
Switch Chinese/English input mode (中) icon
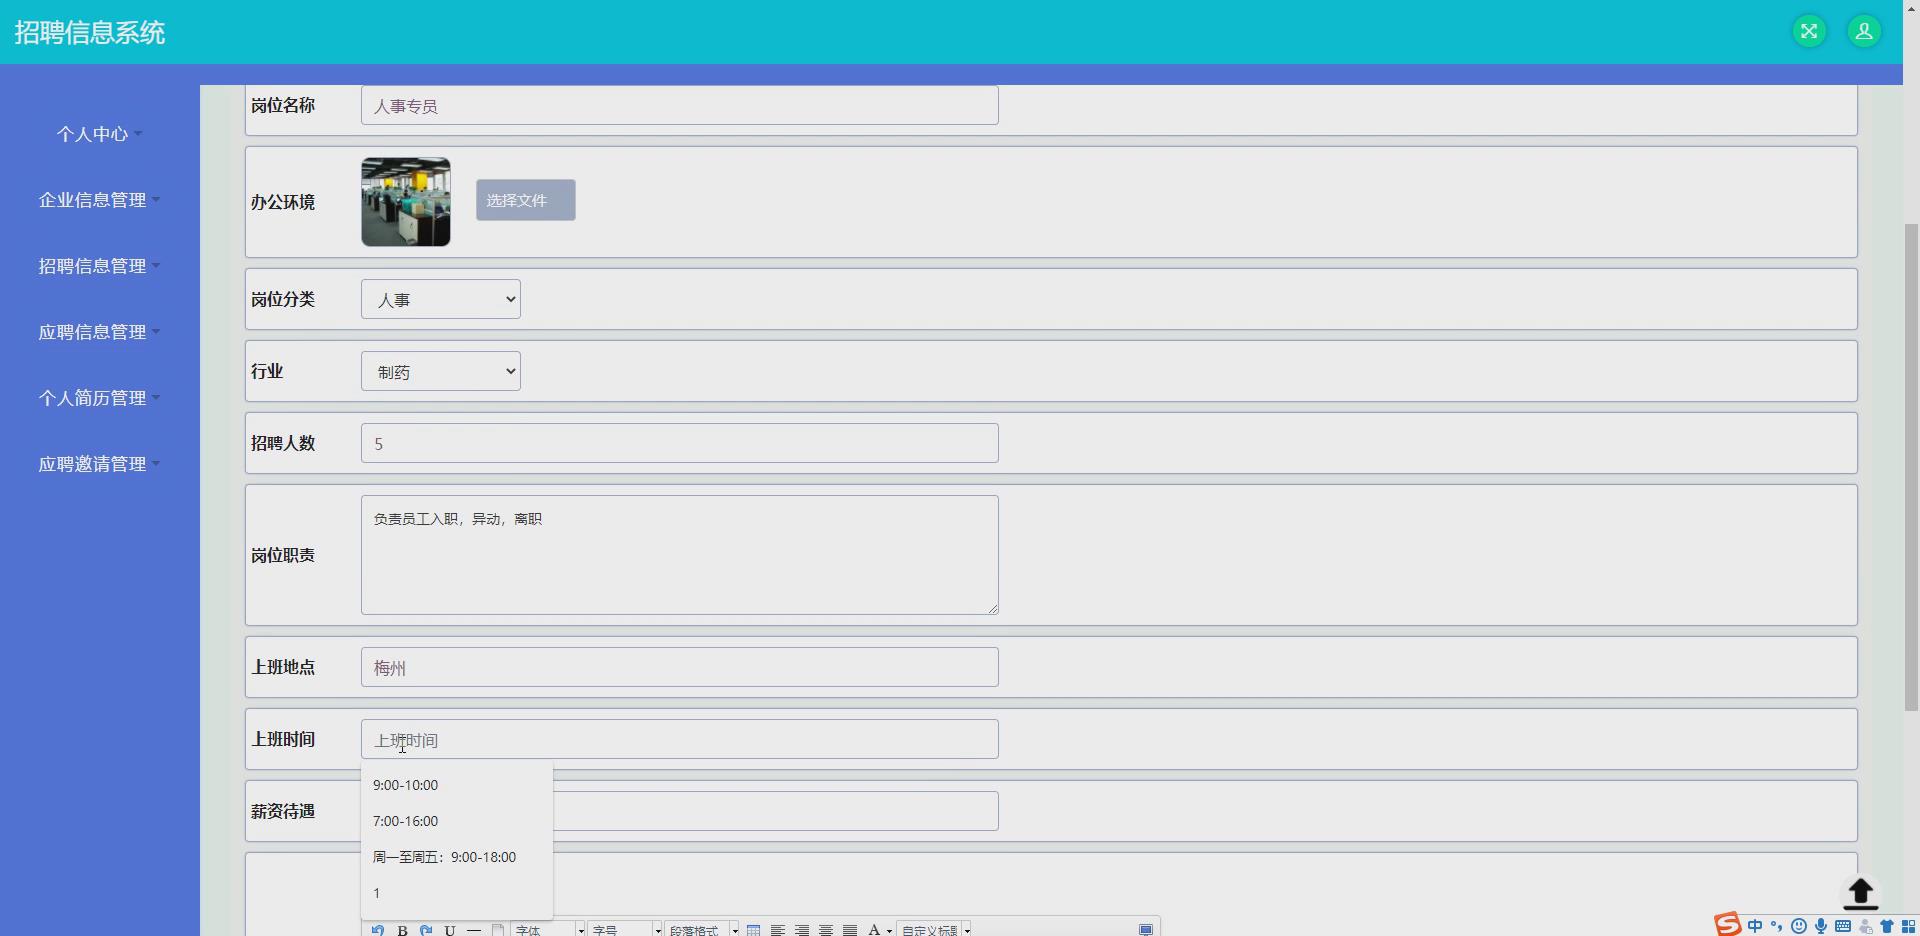[1755, 926]
